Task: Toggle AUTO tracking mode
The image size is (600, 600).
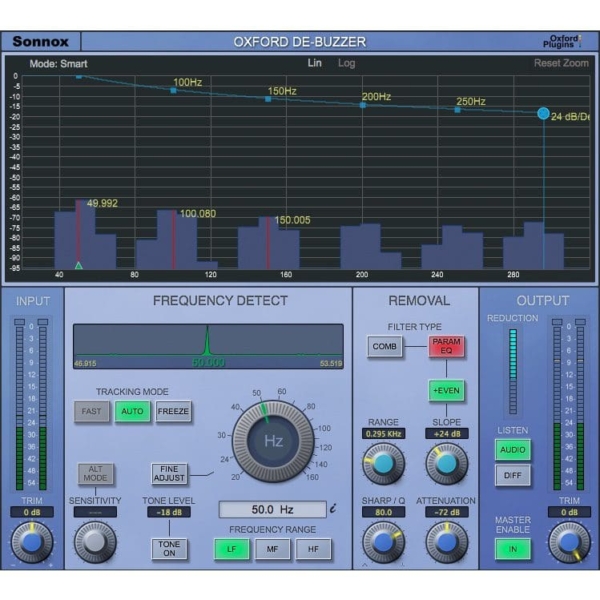Action: pos(132,411)
